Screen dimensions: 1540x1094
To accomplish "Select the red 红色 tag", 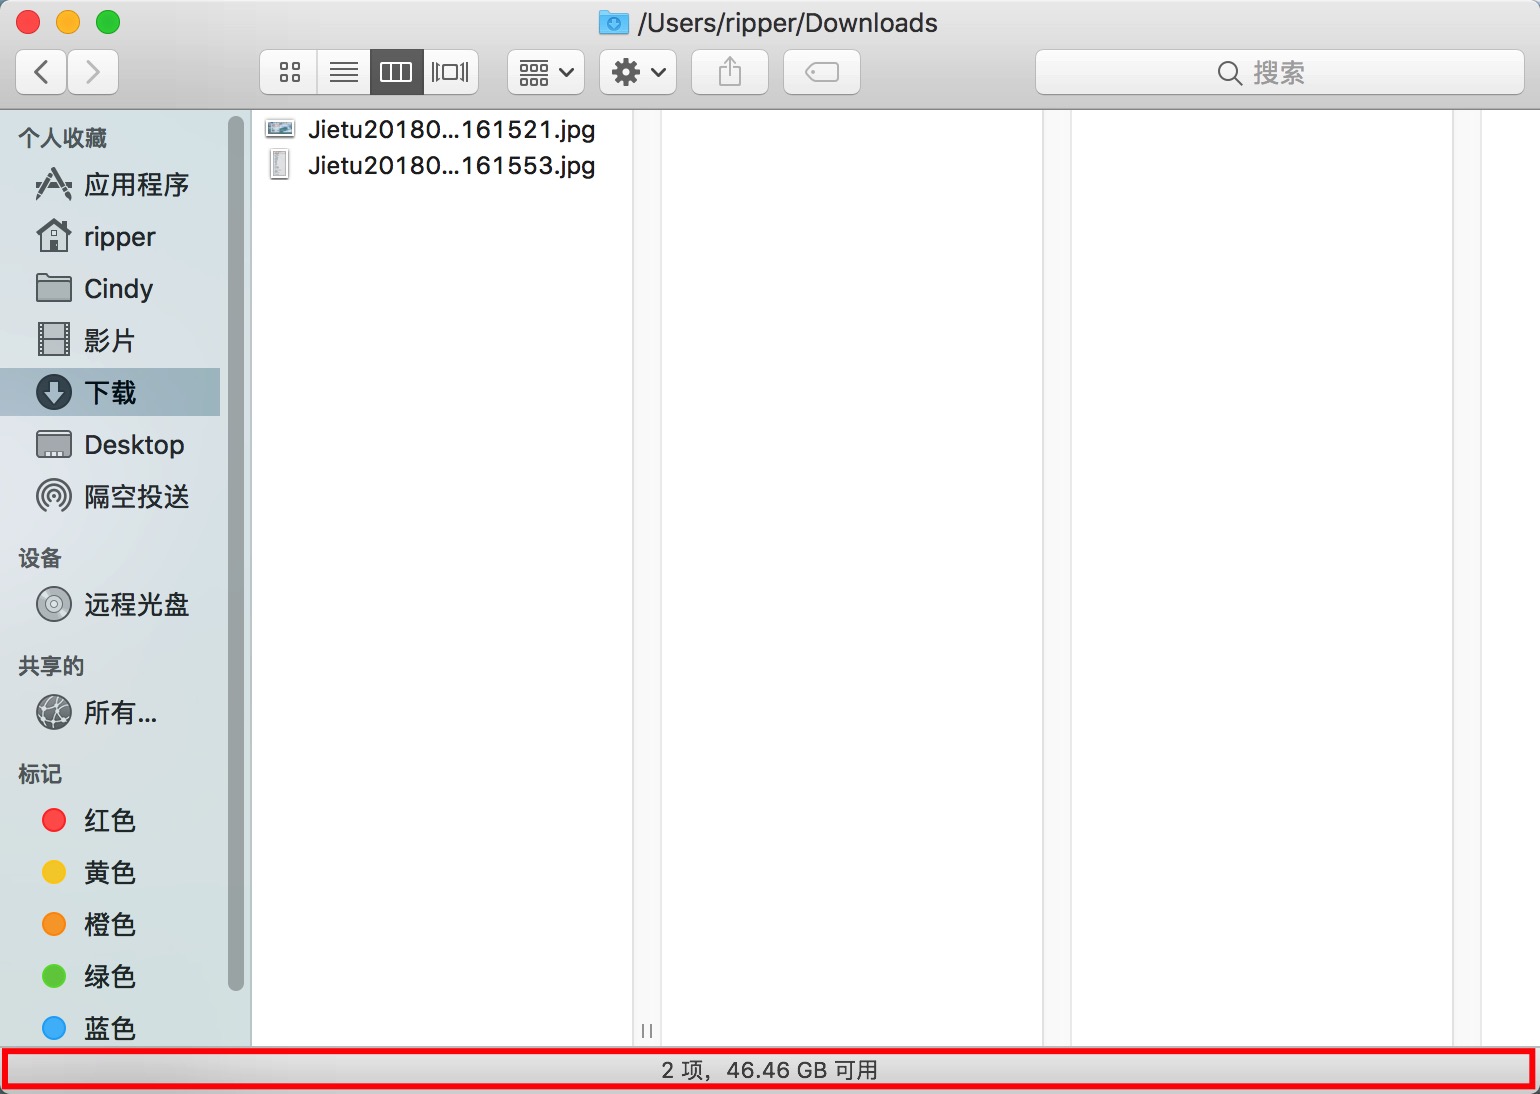I will click(108, 821).
